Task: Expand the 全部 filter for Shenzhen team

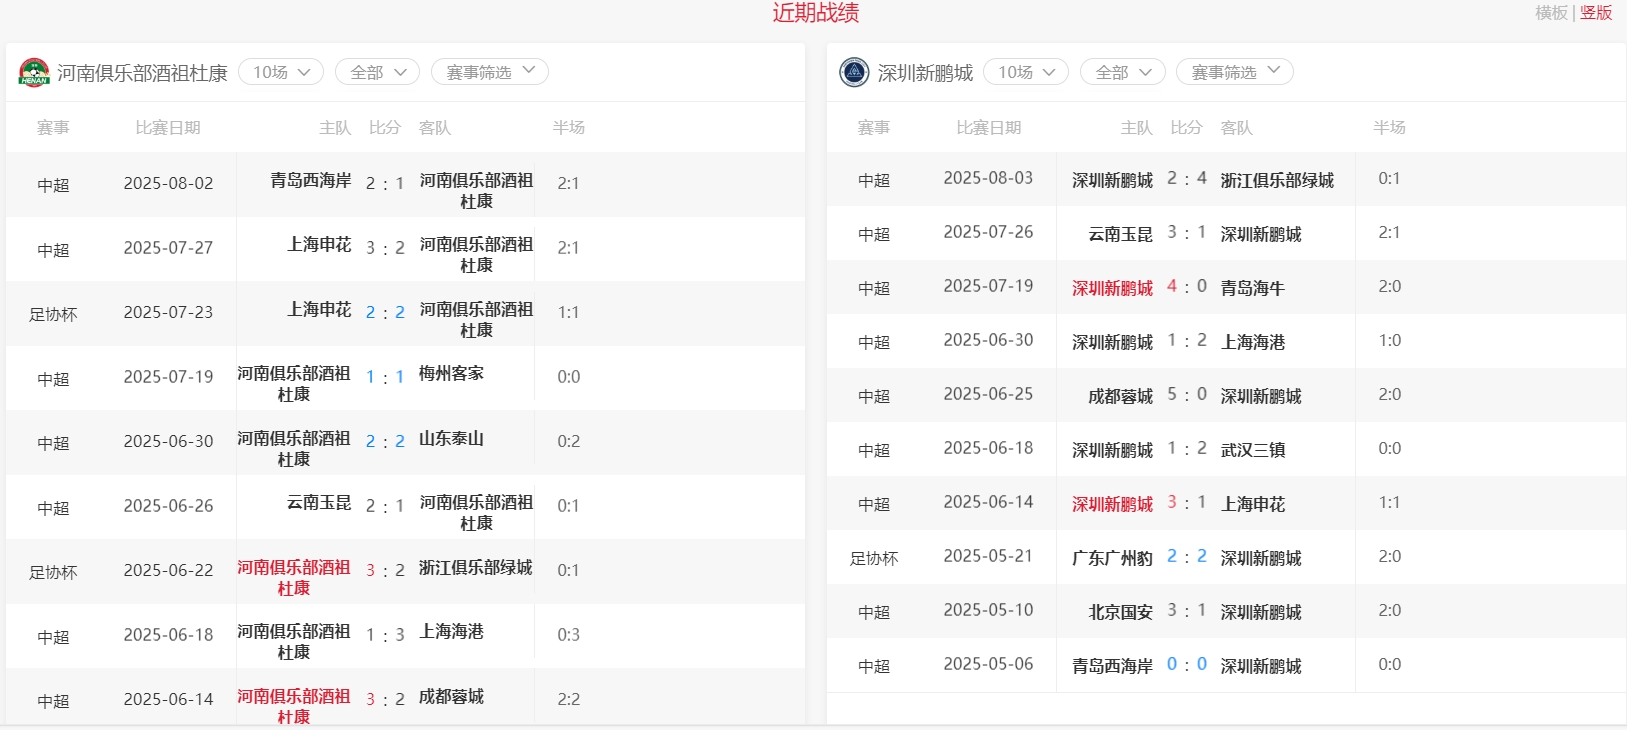Action: (x=1123, y=72)
